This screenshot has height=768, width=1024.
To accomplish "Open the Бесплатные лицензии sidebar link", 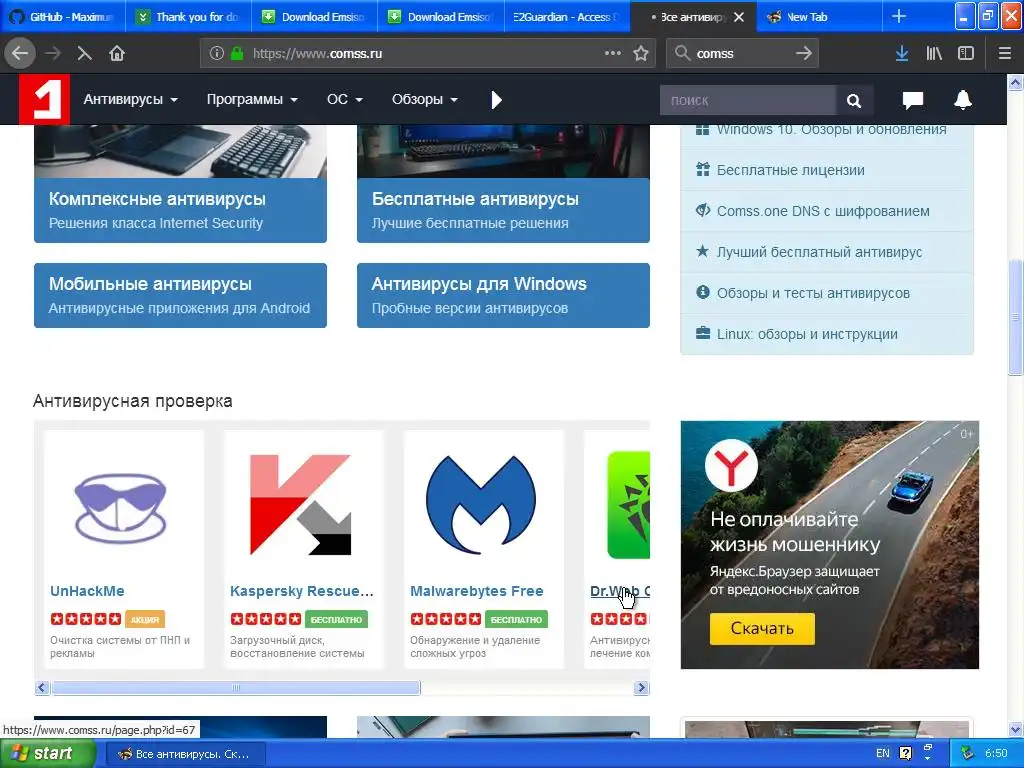I will tap(827, 170).
